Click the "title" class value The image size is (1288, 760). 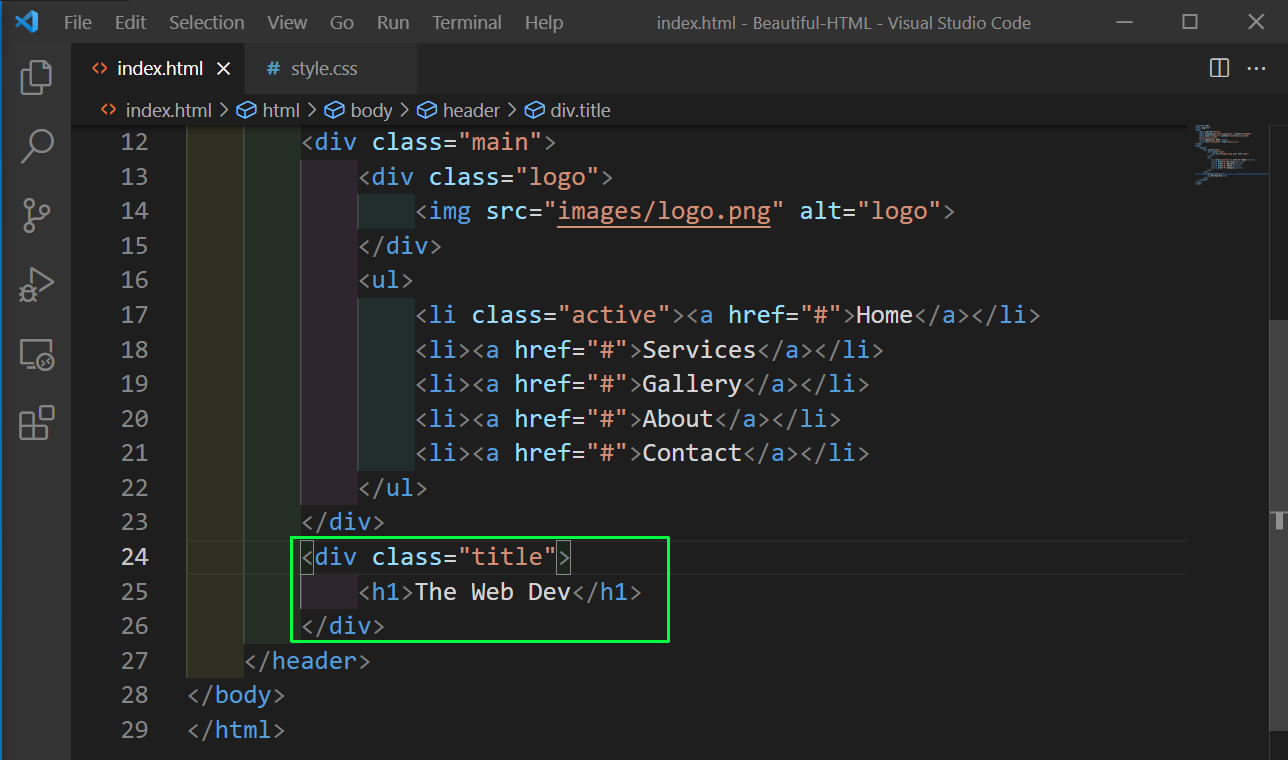coord(507,557)
